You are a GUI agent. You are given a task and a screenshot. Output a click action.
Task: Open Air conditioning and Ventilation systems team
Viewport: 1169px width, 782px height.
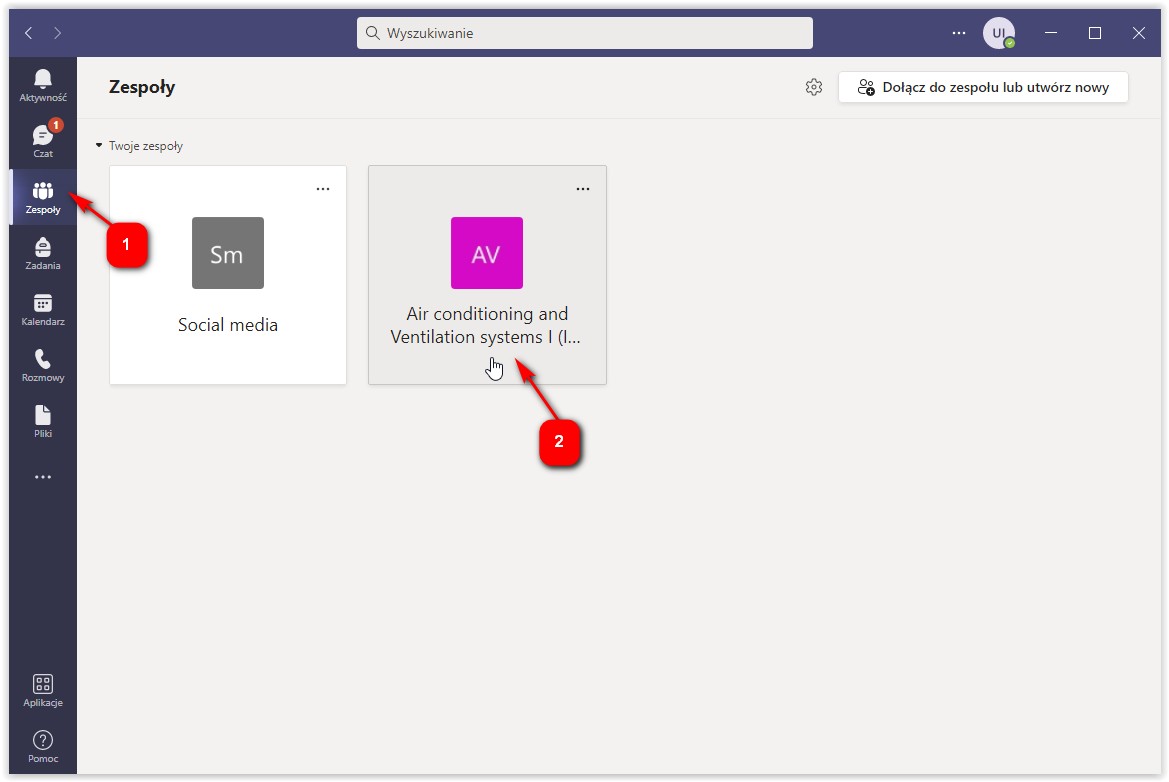point(486,325)
